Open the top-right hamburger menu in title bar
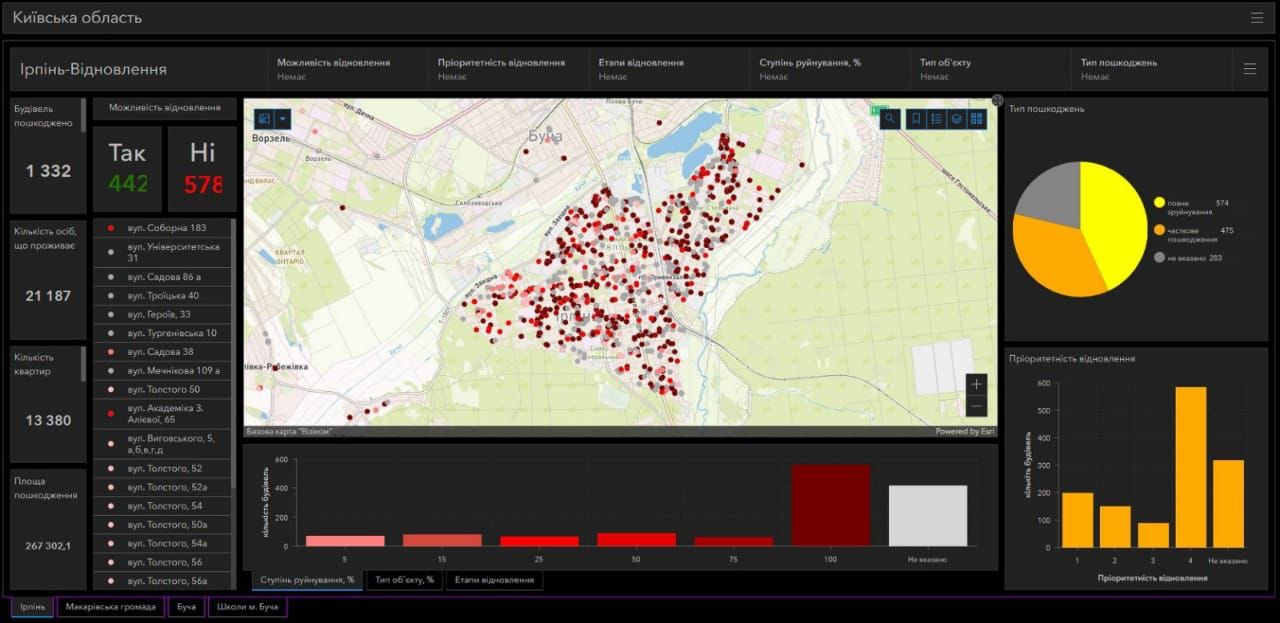Viewport: 1280px width, 623px height. click(1256, 18)
